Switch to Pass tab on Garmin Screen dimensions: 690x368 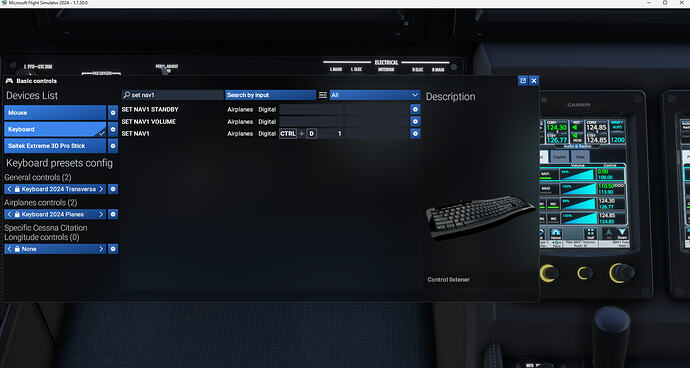[x=580, y=157]
